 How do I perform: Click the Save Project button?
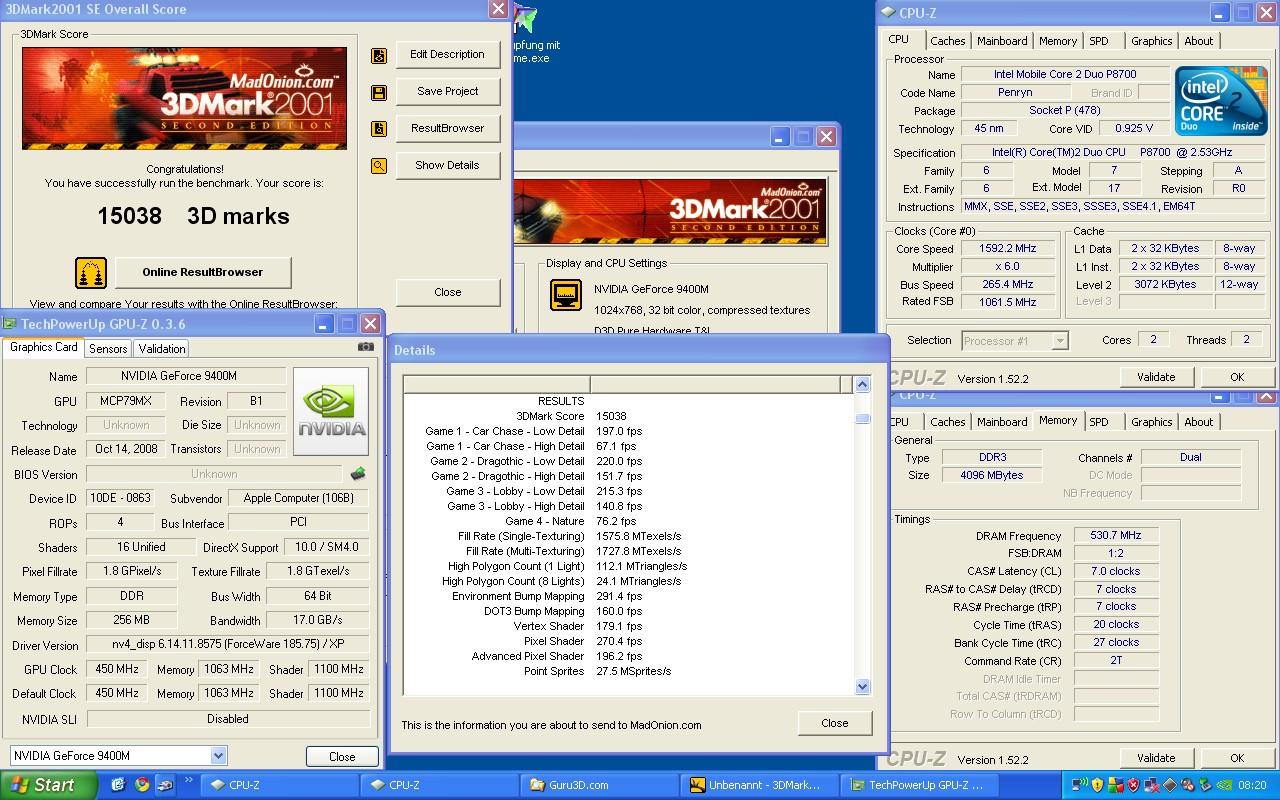tap(447, 92)
